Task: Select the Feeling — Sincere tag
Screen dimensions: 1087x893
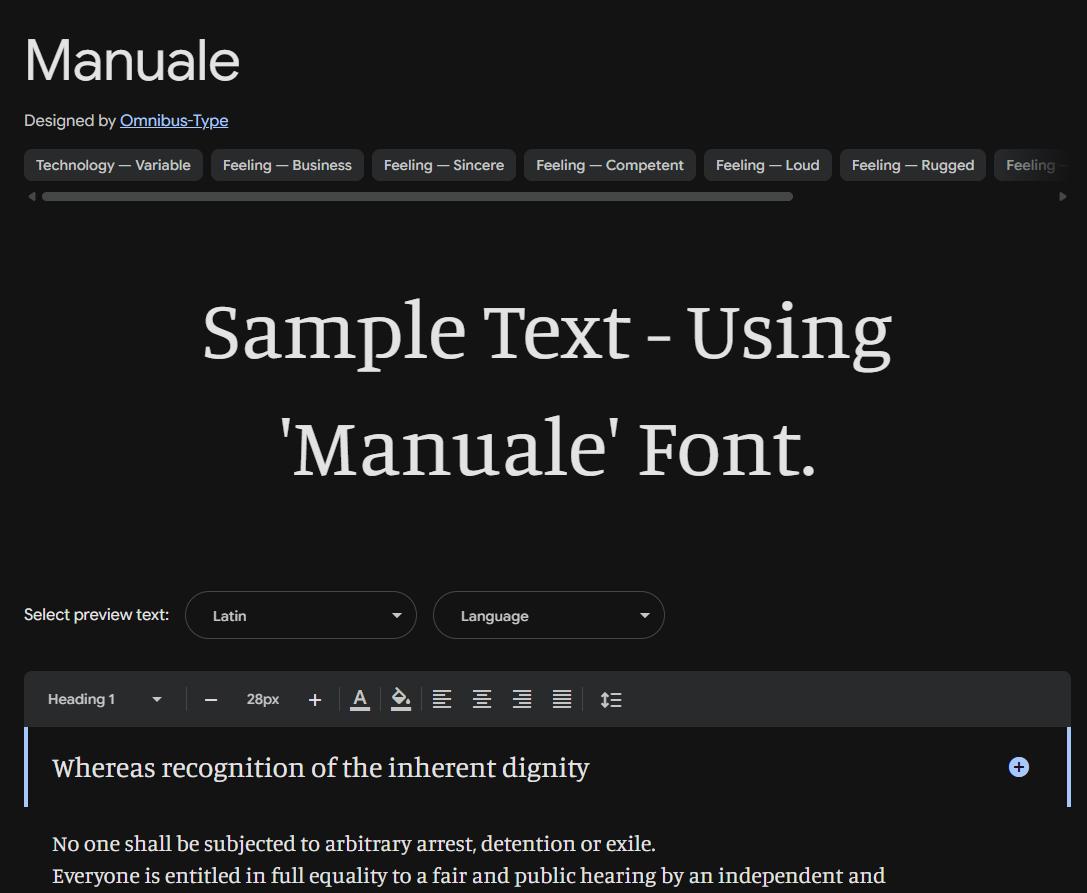Action: click(444, 165)
